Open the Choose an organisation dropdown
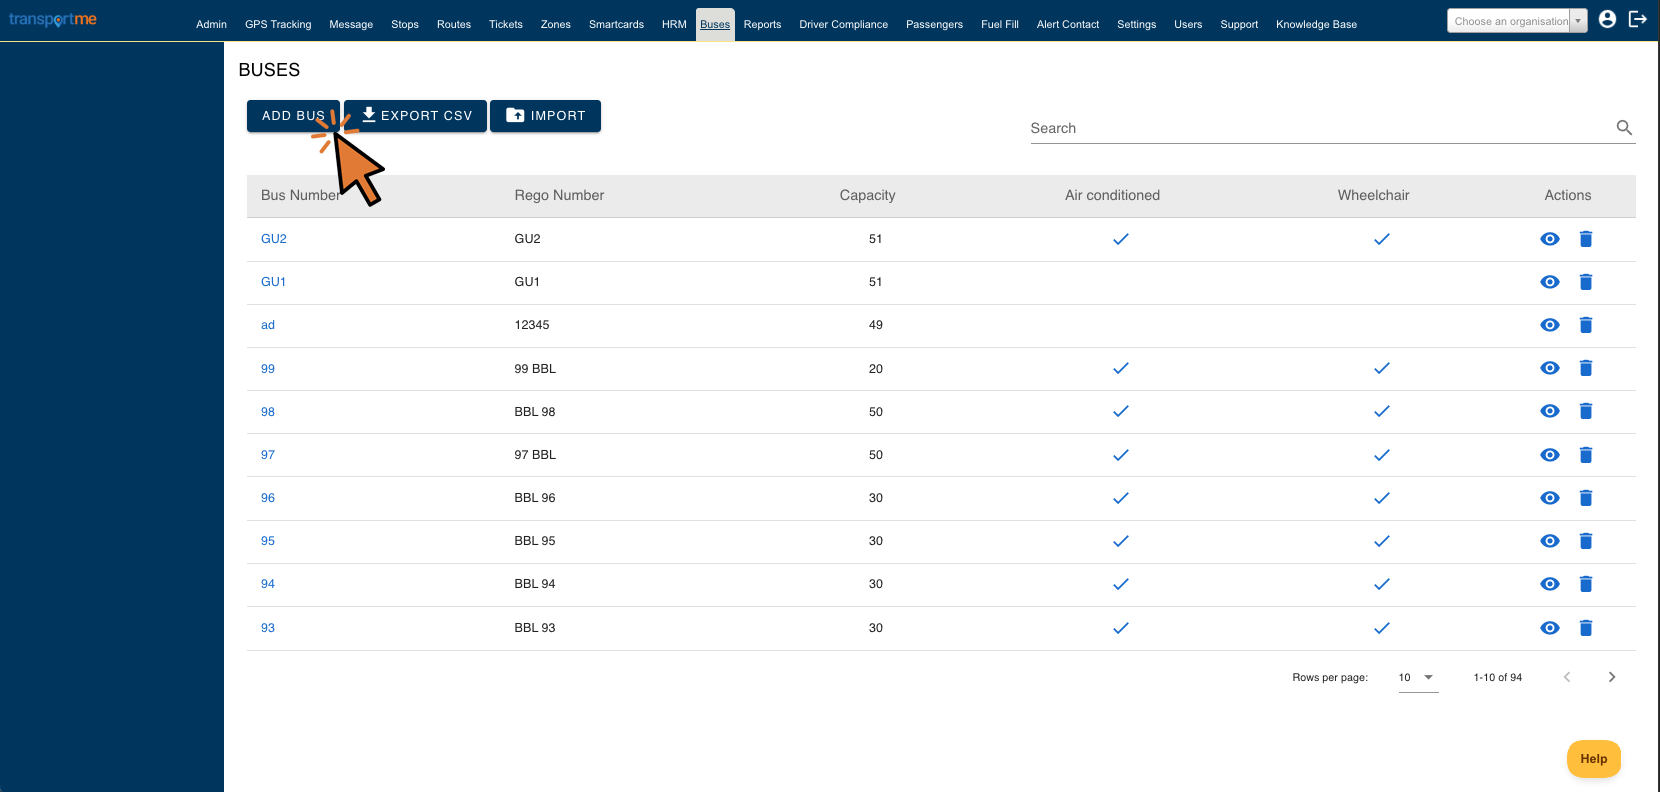This screenshot has width=1660, height=792. (x=1517, y=21)
